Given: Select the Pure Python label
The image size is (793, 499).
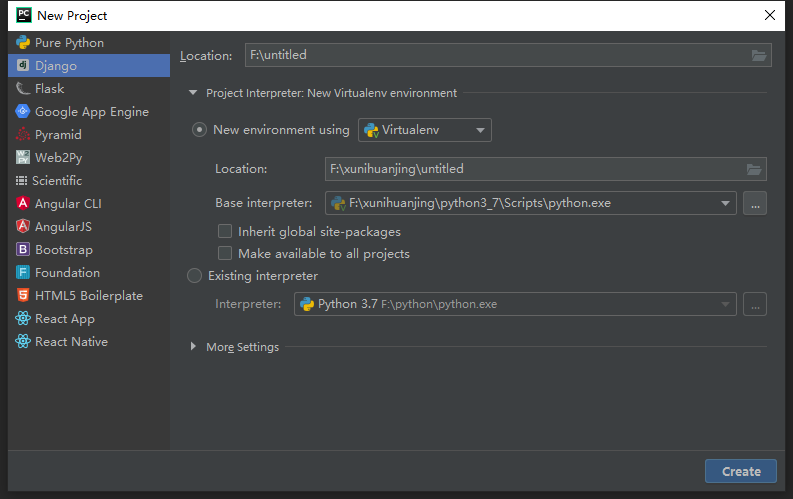Looking at the screenshot, I should tap(69, 43).
